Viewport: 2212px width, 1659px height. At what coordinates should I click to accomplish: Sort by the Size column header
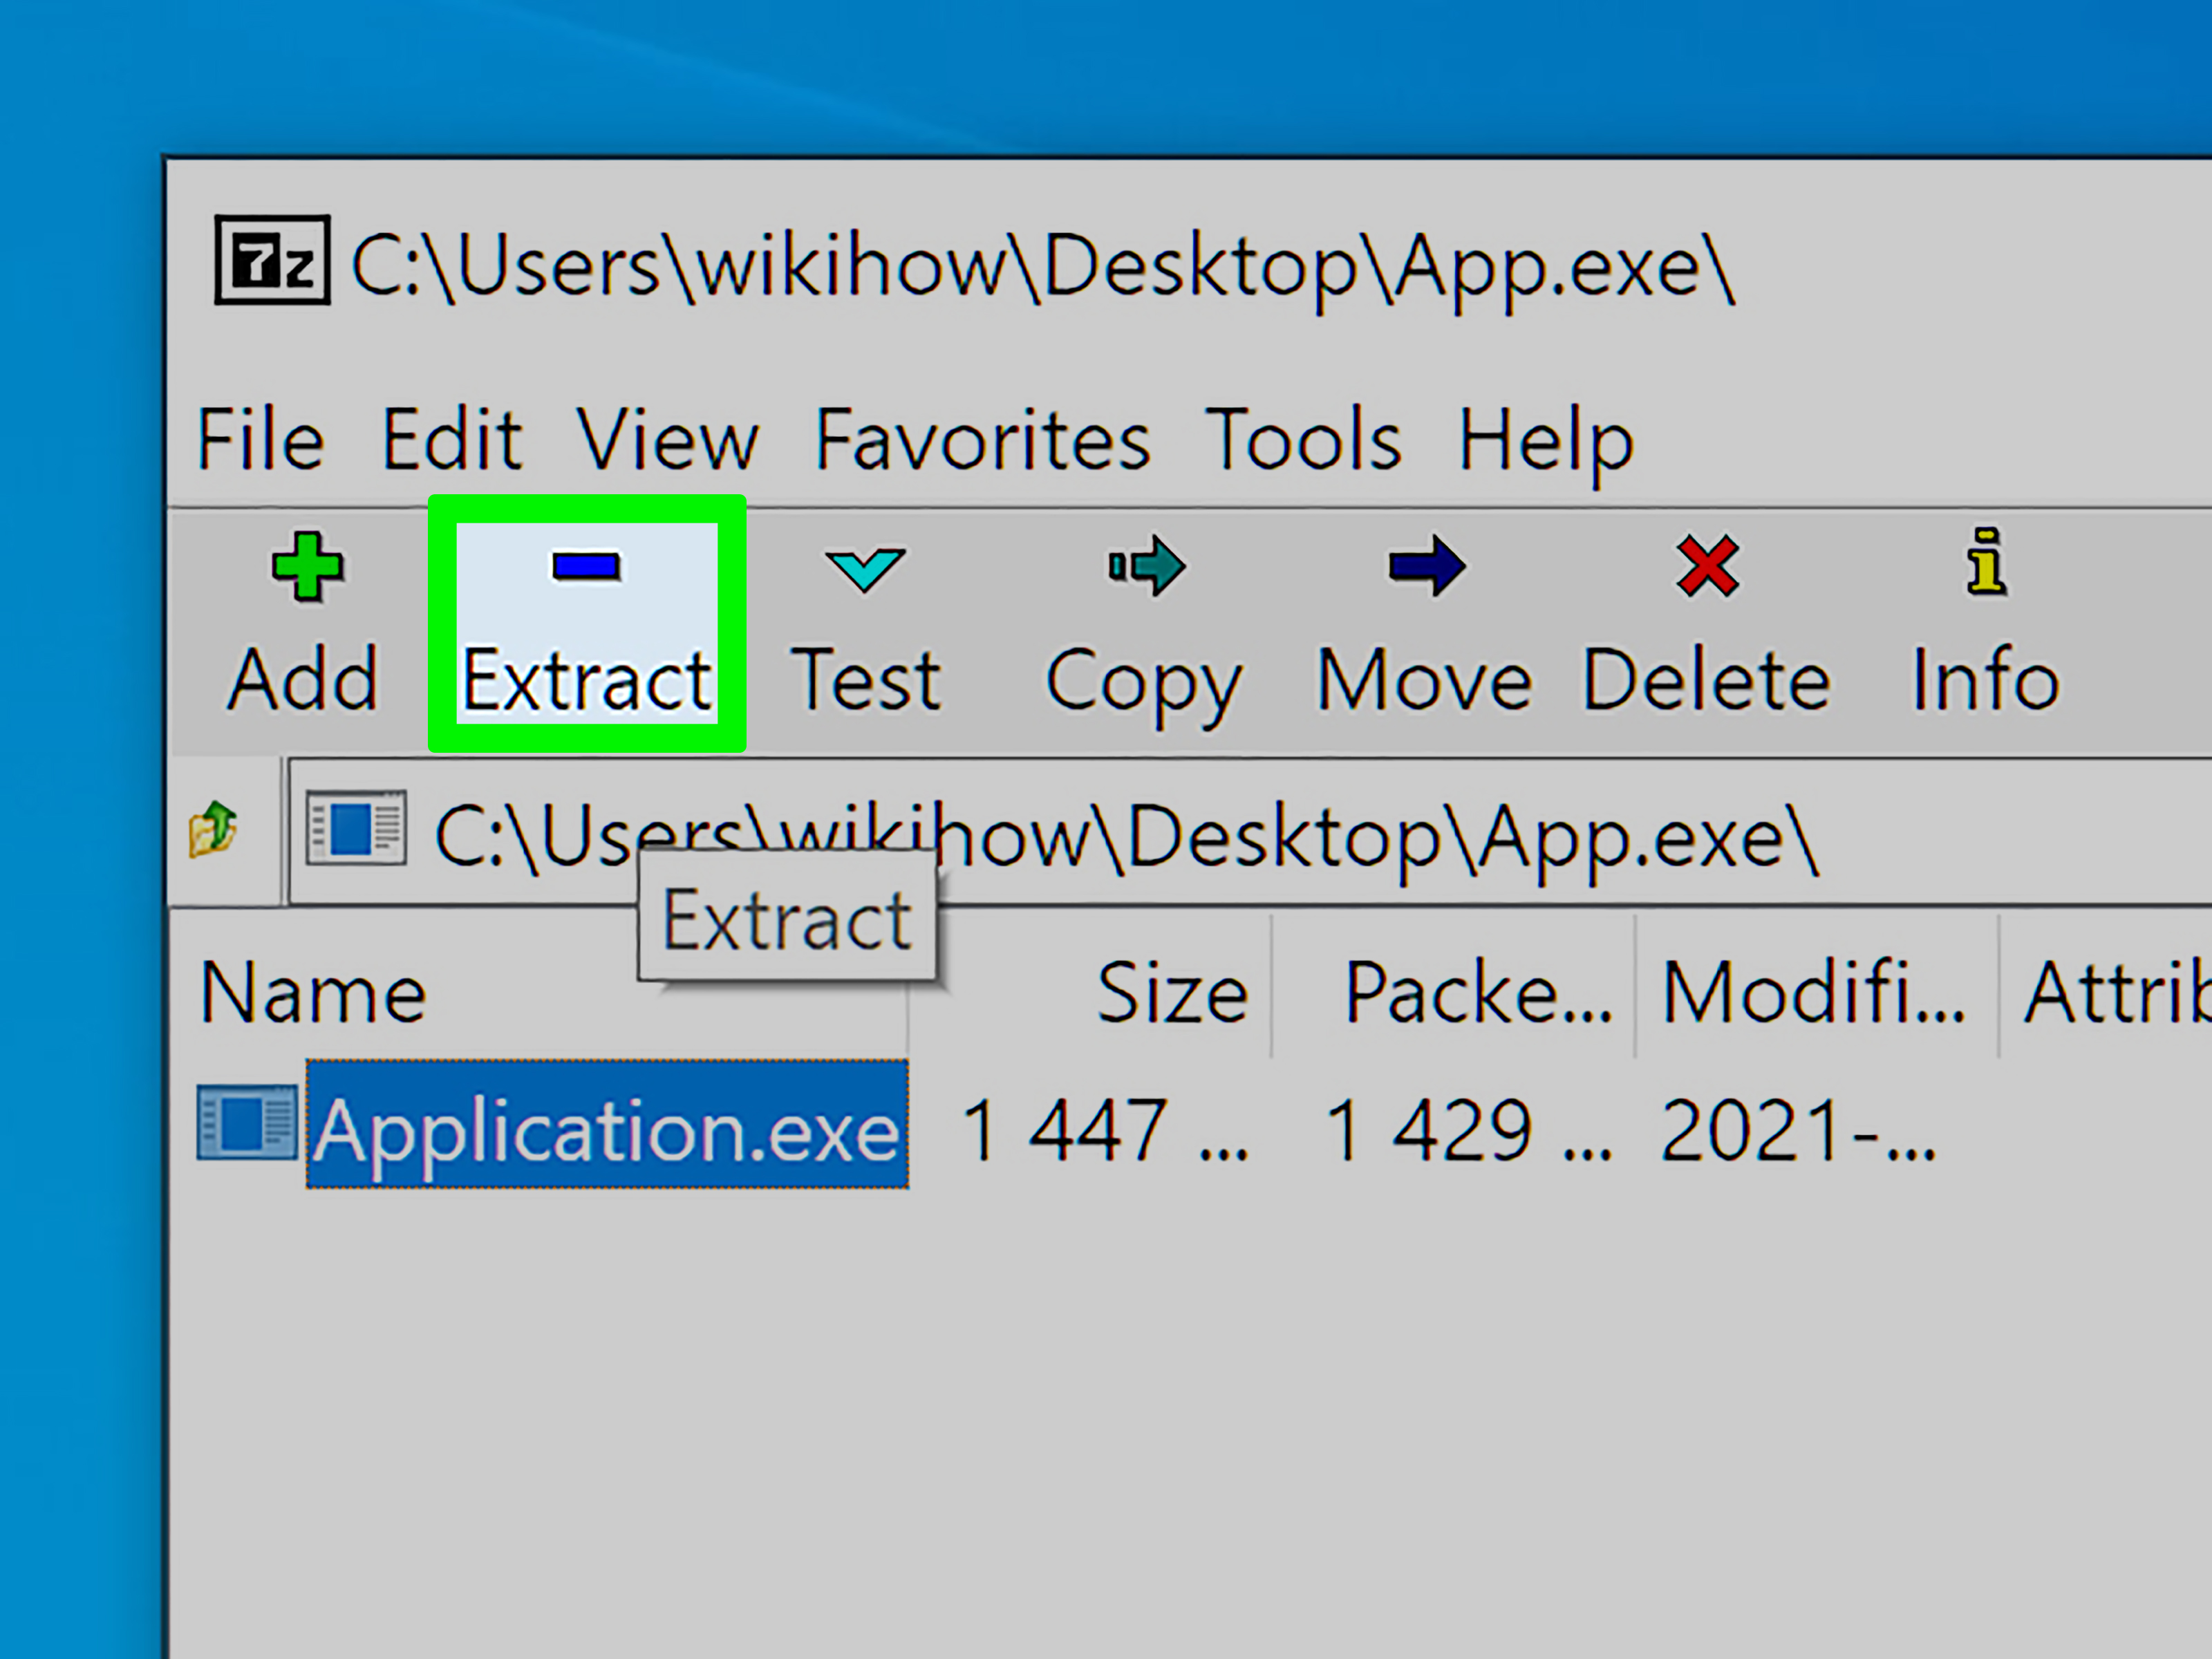1172,992
